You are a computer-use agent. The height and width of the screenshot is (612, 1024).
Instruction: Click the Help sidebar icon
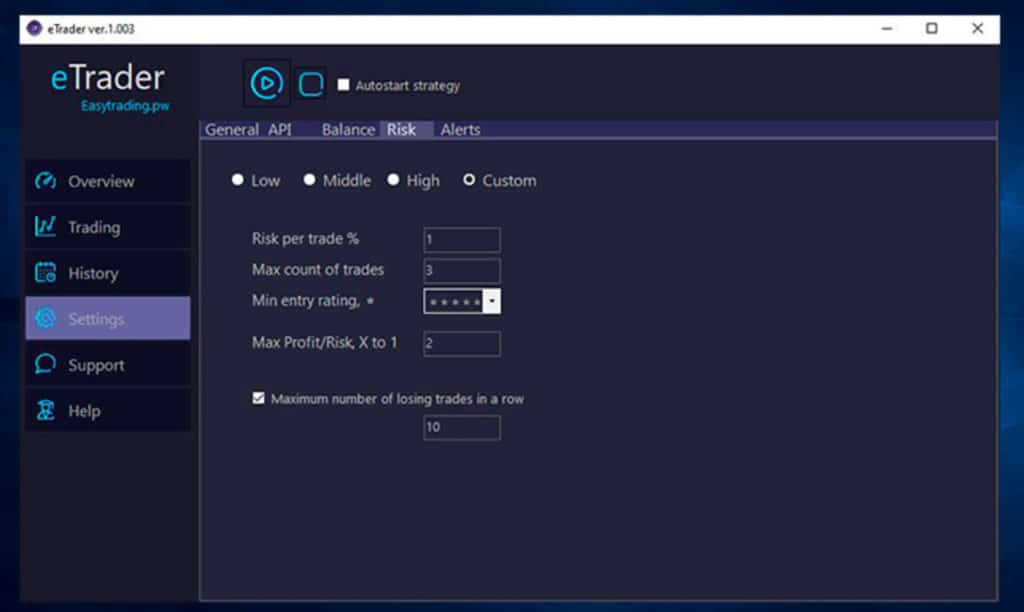pyautogui.click(x=45, y=411)
